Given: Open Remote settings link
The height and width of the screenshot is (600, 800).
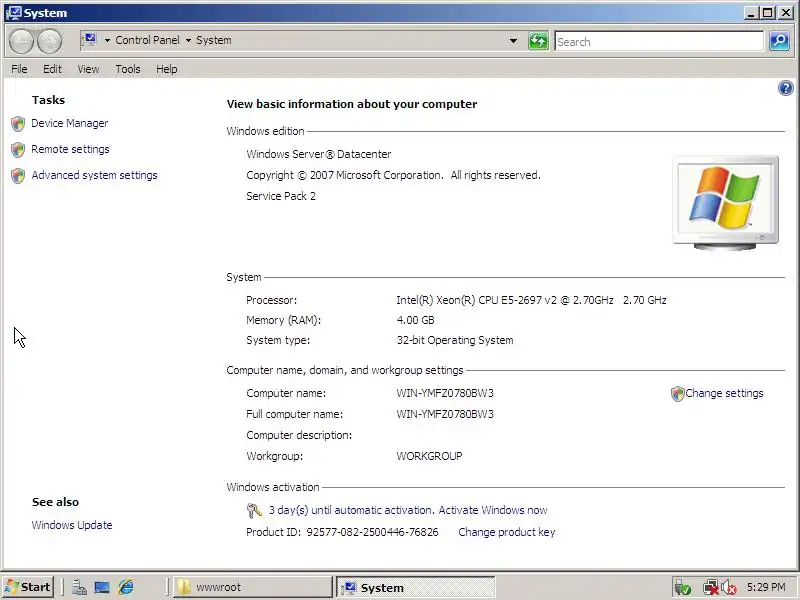Looking at the screenshot, I should (x=70, y=149).
